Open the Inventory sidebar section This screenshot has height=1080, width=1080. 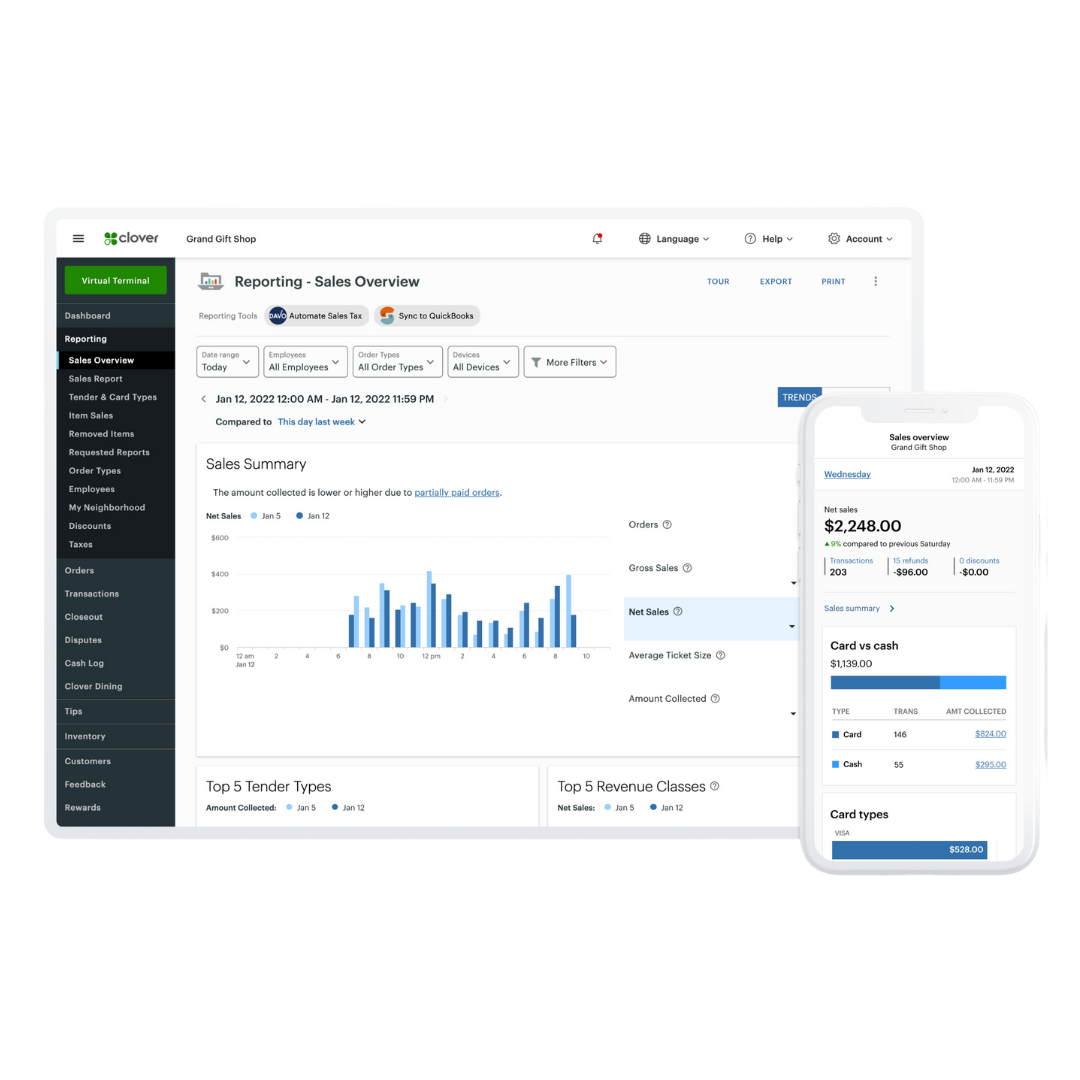click(85, 736)
